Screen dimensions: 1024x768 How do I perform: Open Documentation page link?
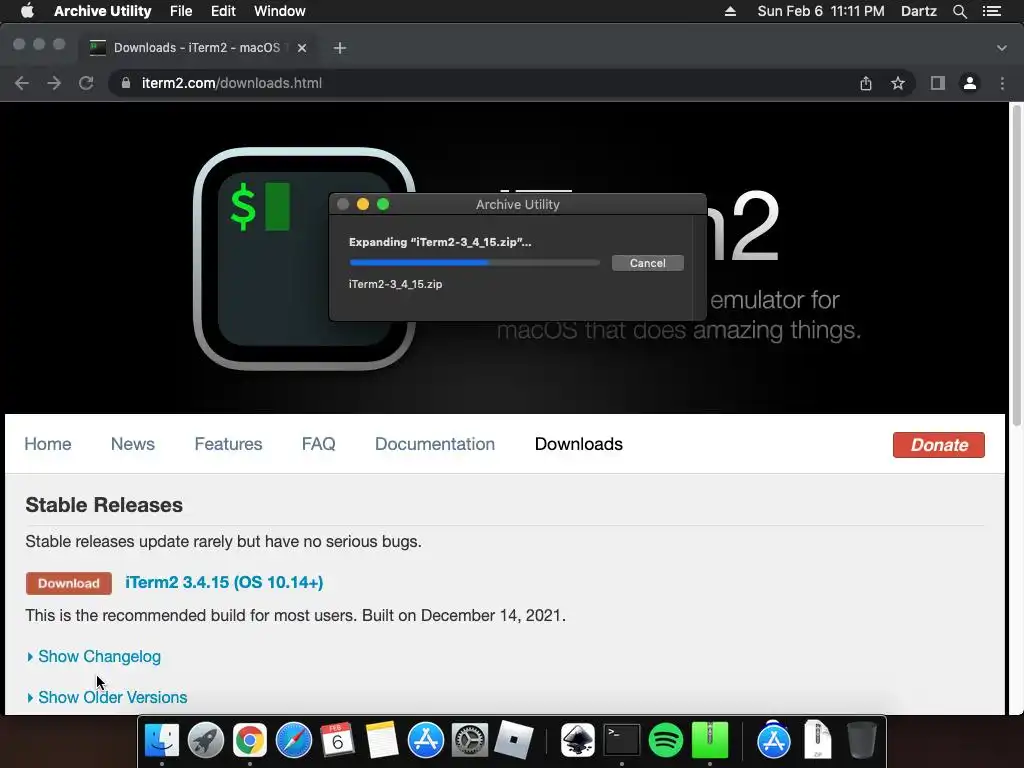pyautogui.click(x=435, y=444)
